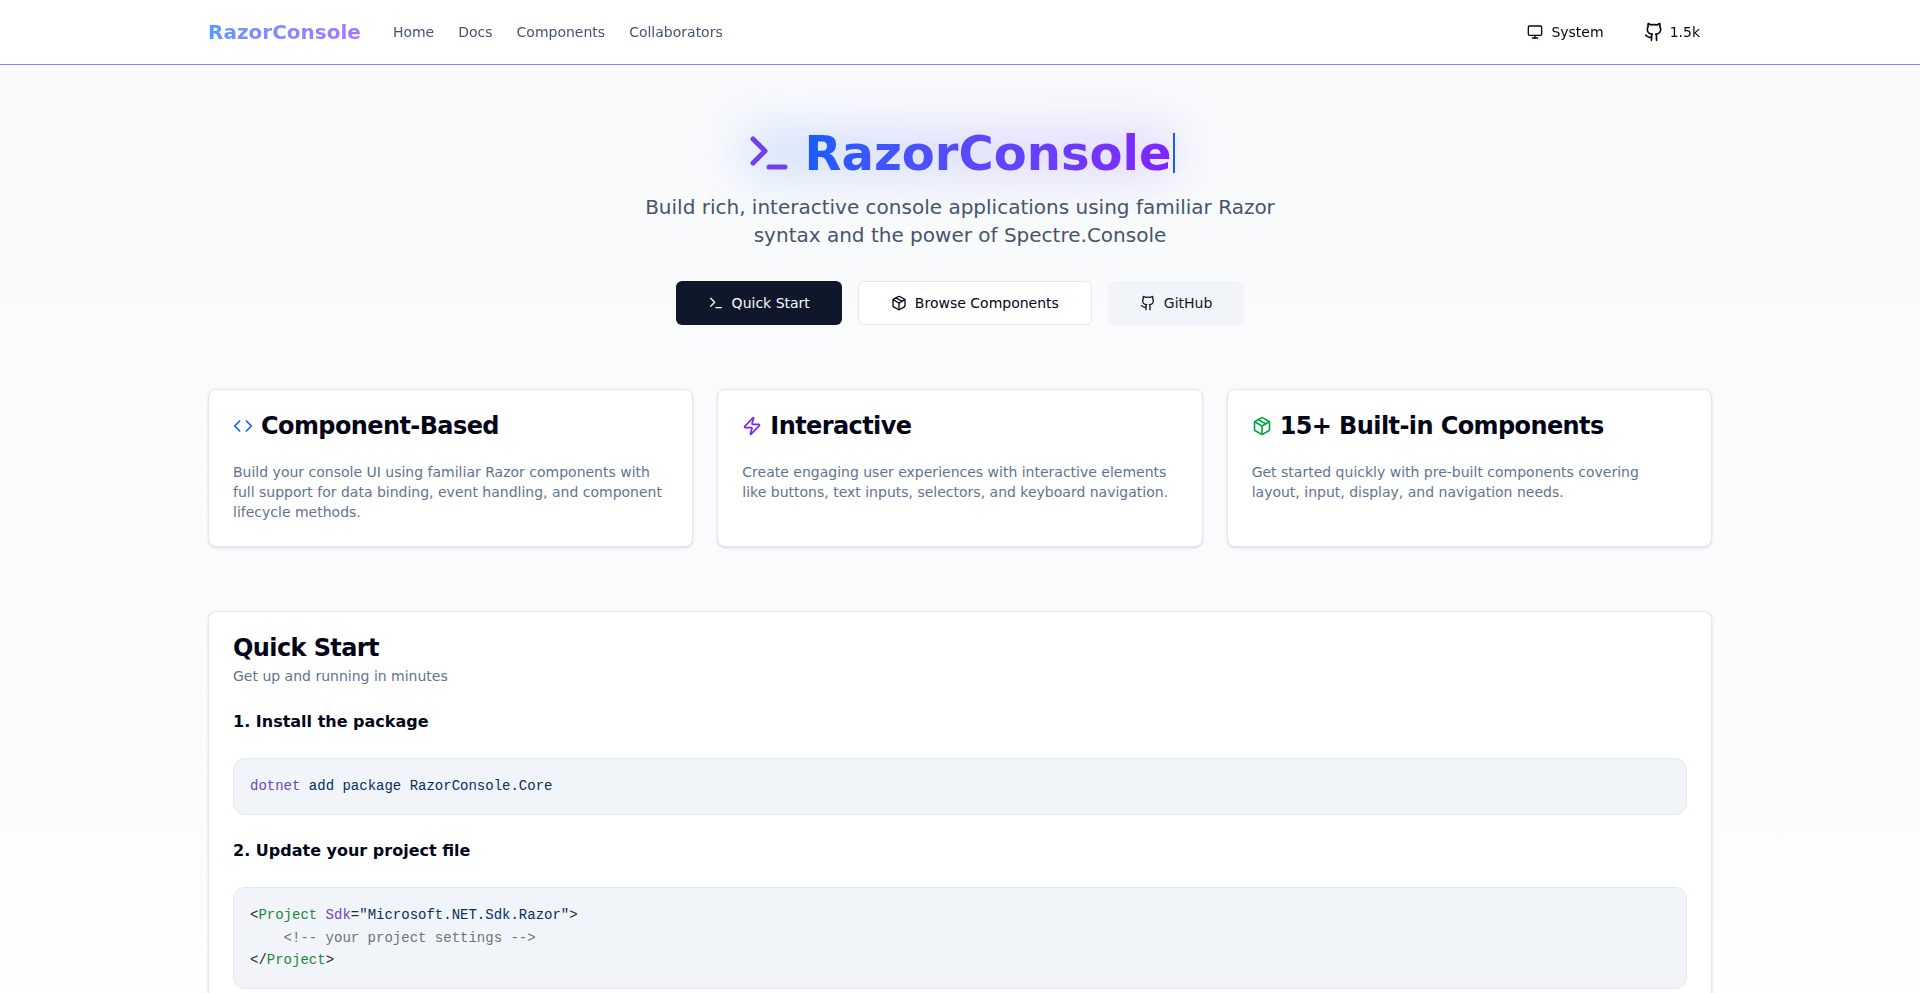Toggle the System theme switcher
The height and width of the screenshot is (993, 1920).
click(1565, 32)
